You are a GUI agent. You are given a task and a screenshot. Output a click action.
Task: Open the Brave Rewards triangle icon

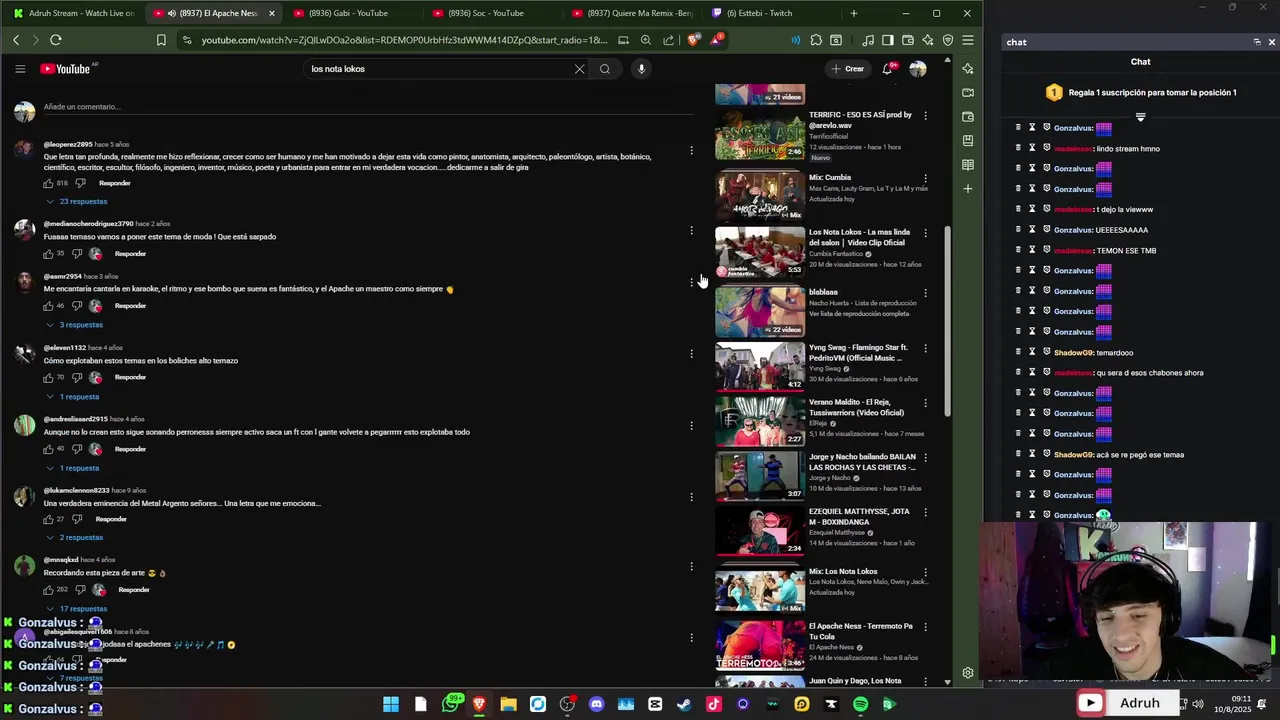(717, 40)
